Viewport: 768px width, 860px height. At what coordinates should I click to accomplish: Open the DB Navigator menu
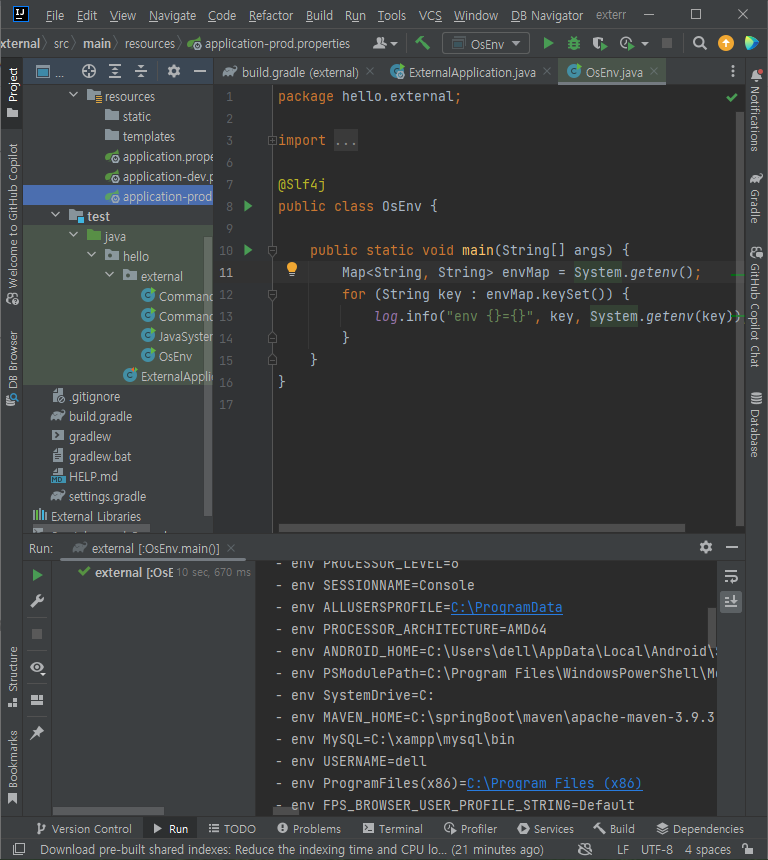point(547,15)
